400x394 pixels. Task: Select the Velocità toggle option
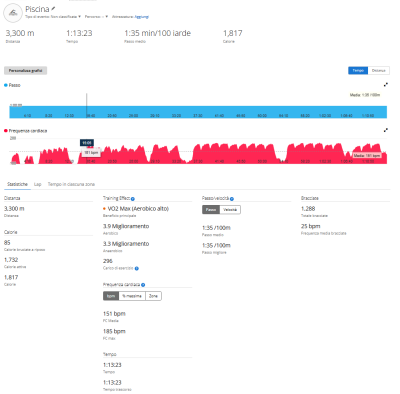[x=230, y=209]
